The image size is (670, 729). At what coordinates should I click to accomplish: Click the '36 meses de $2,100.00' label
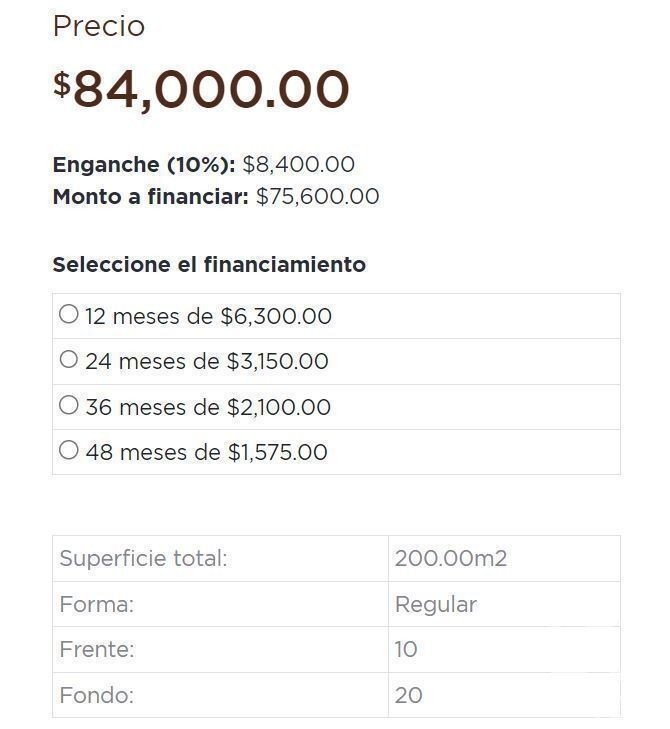[x=208, y=407]
